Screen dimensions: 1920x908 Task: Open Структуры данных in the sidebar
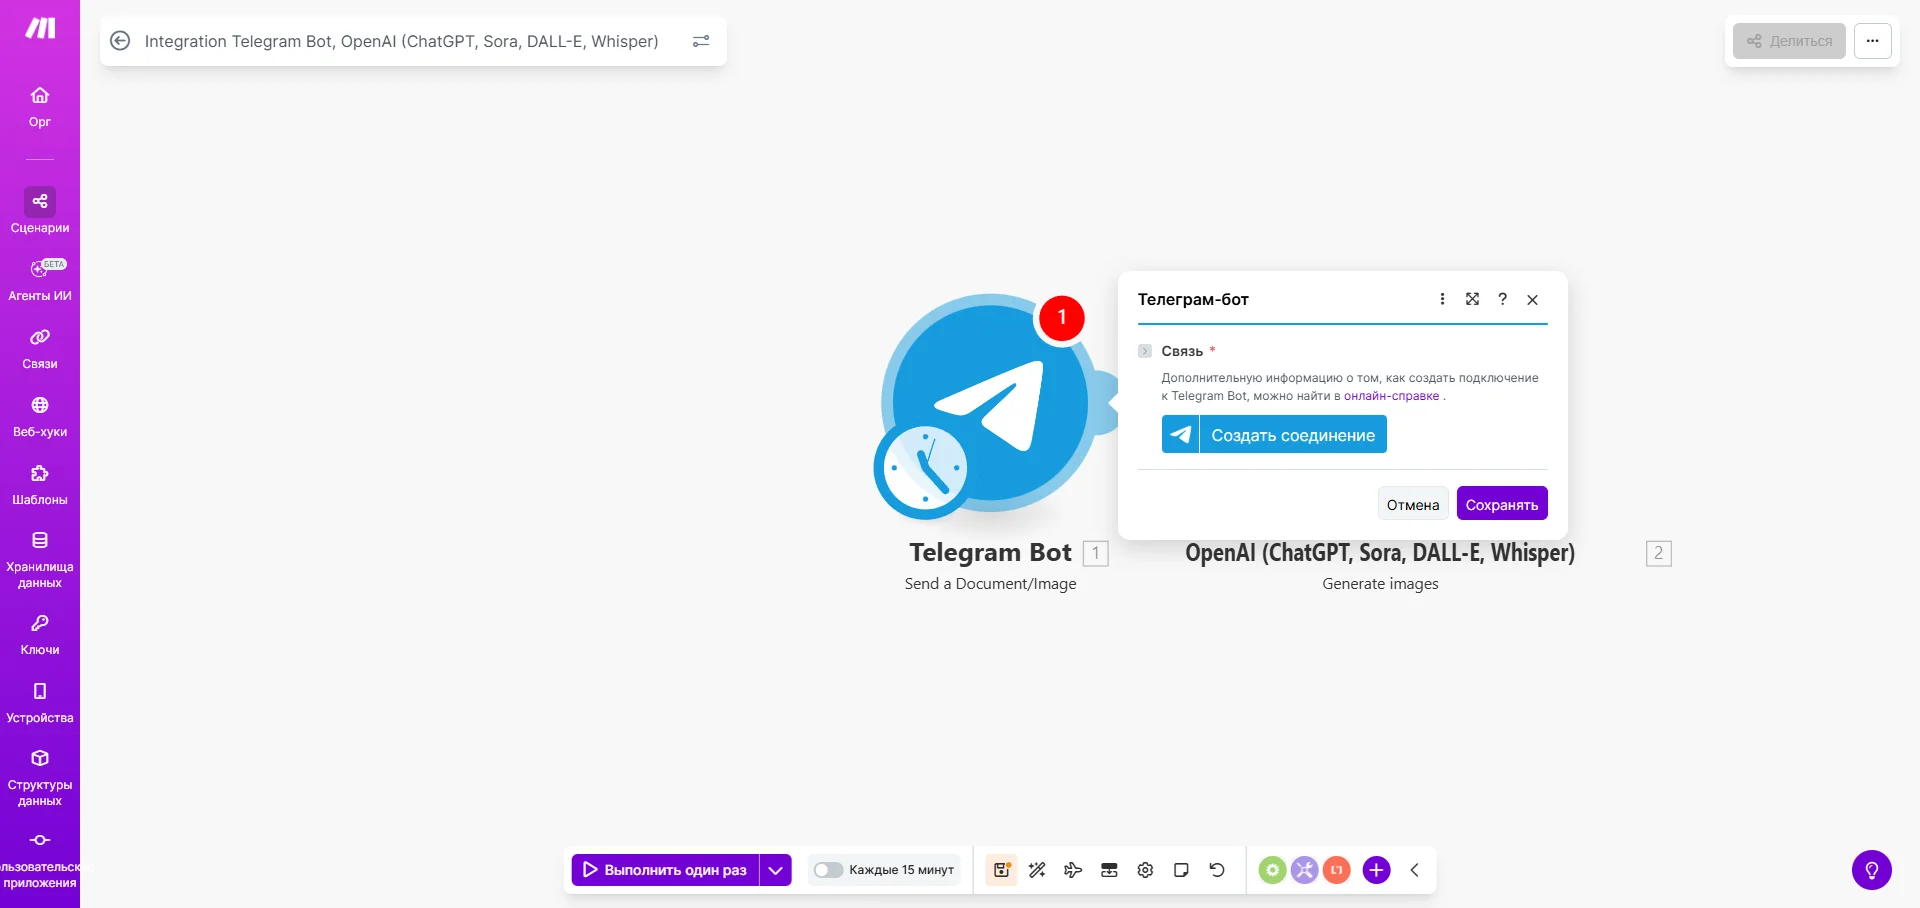(40, 778)
